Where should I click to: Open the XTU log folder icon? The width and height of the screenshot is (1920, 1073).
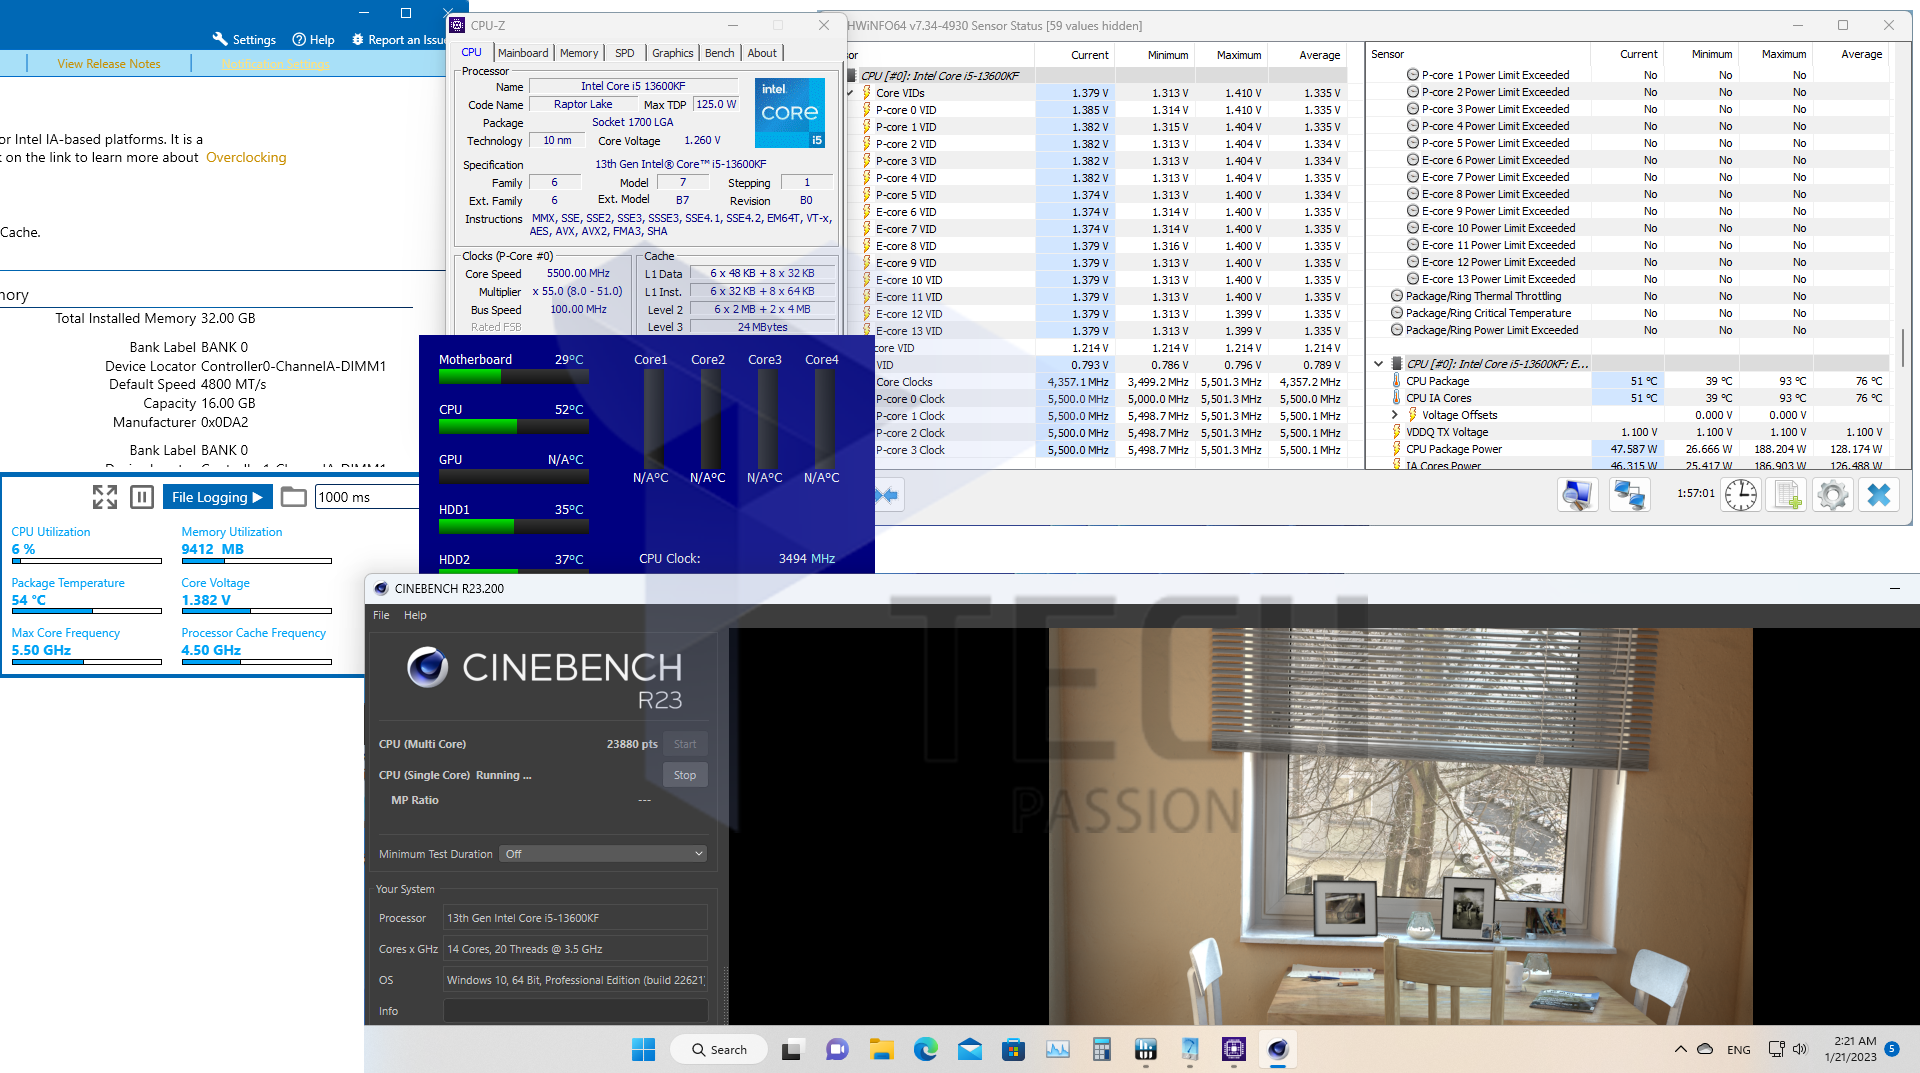(293, 497)
